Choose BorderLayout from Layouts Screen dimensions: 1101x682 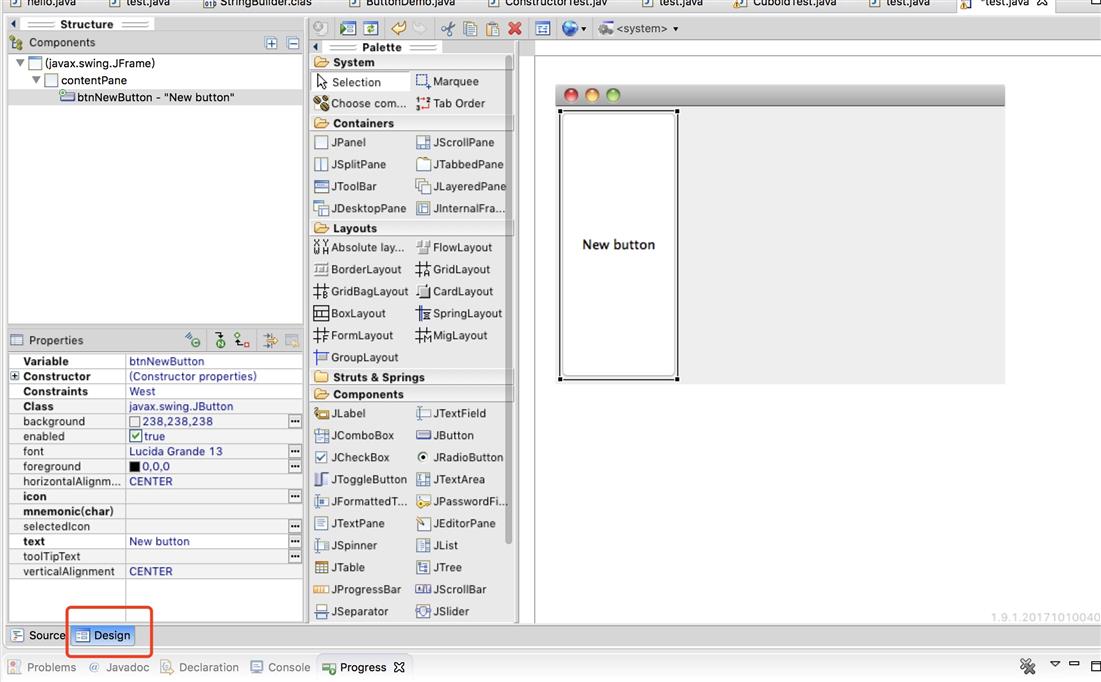click(357, 270)
